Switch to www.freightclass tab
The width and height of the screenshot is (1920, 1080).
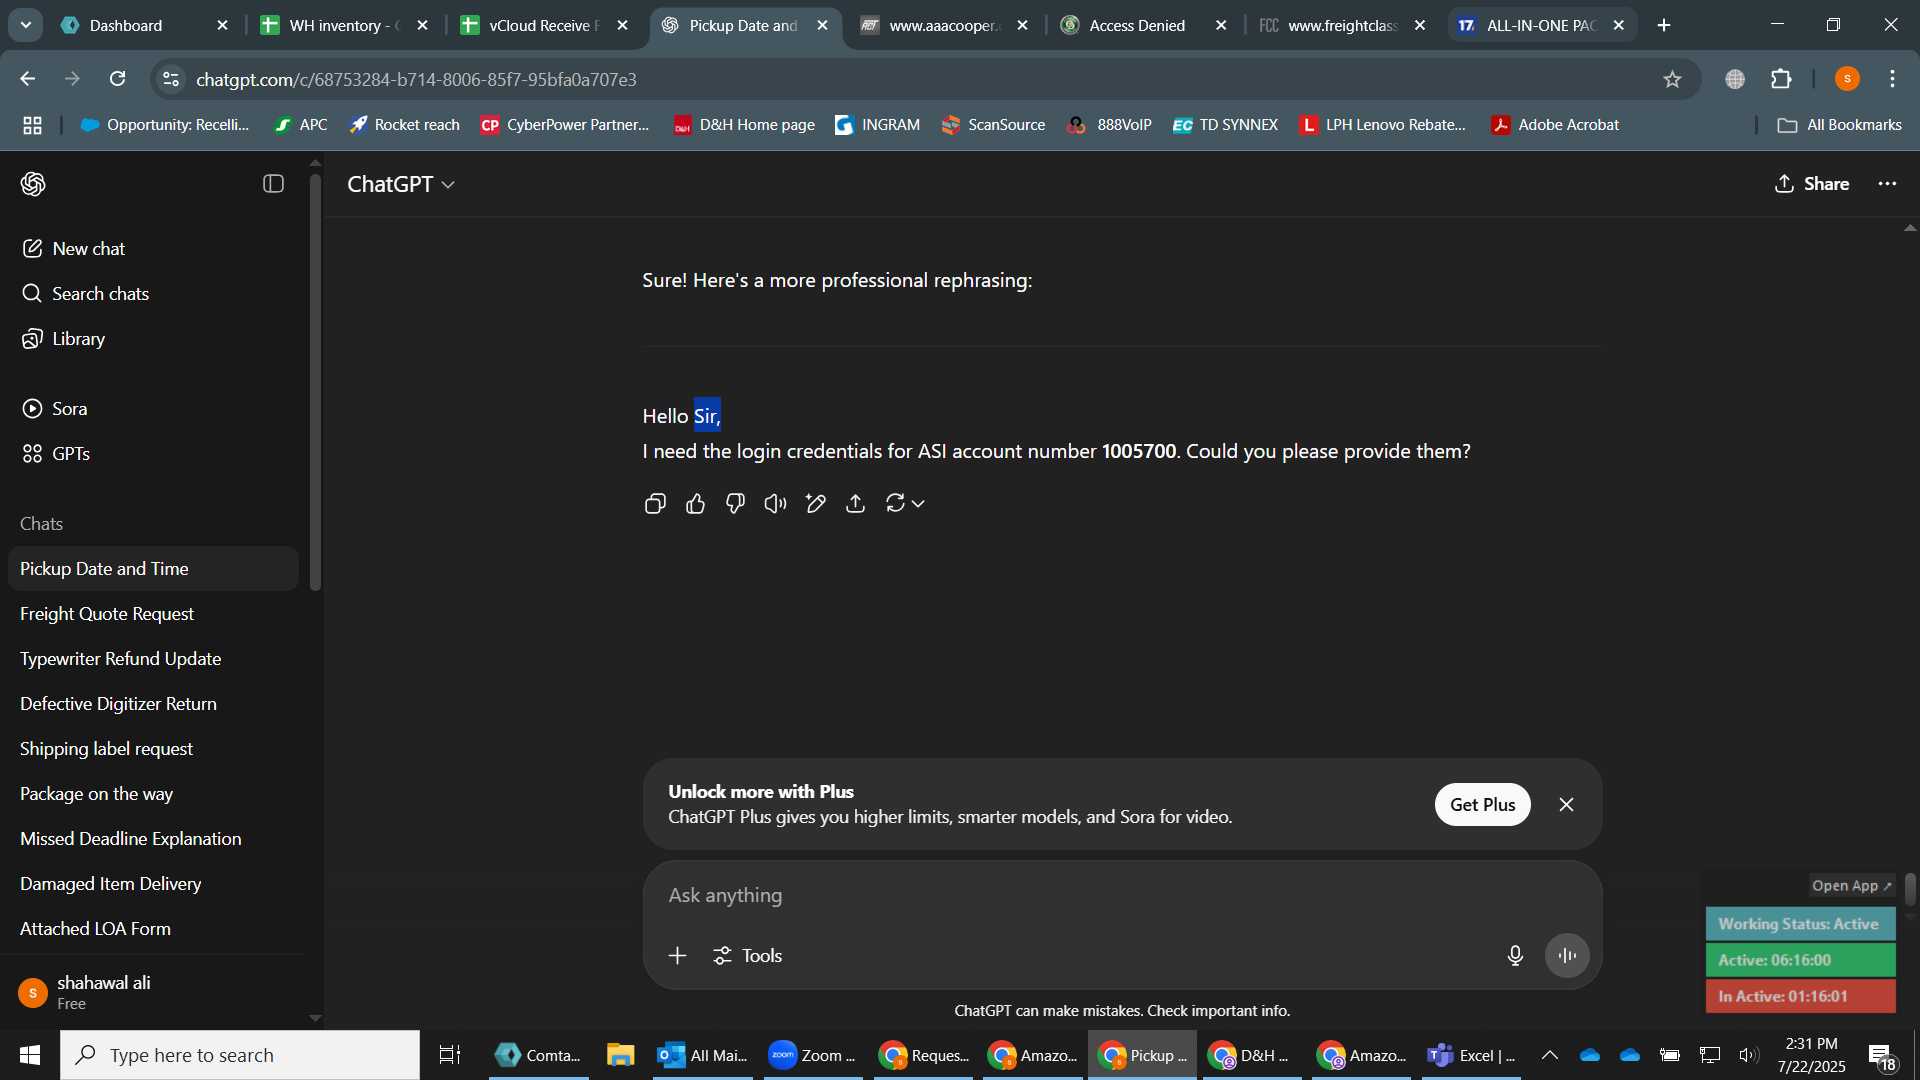click(1343, 26)
